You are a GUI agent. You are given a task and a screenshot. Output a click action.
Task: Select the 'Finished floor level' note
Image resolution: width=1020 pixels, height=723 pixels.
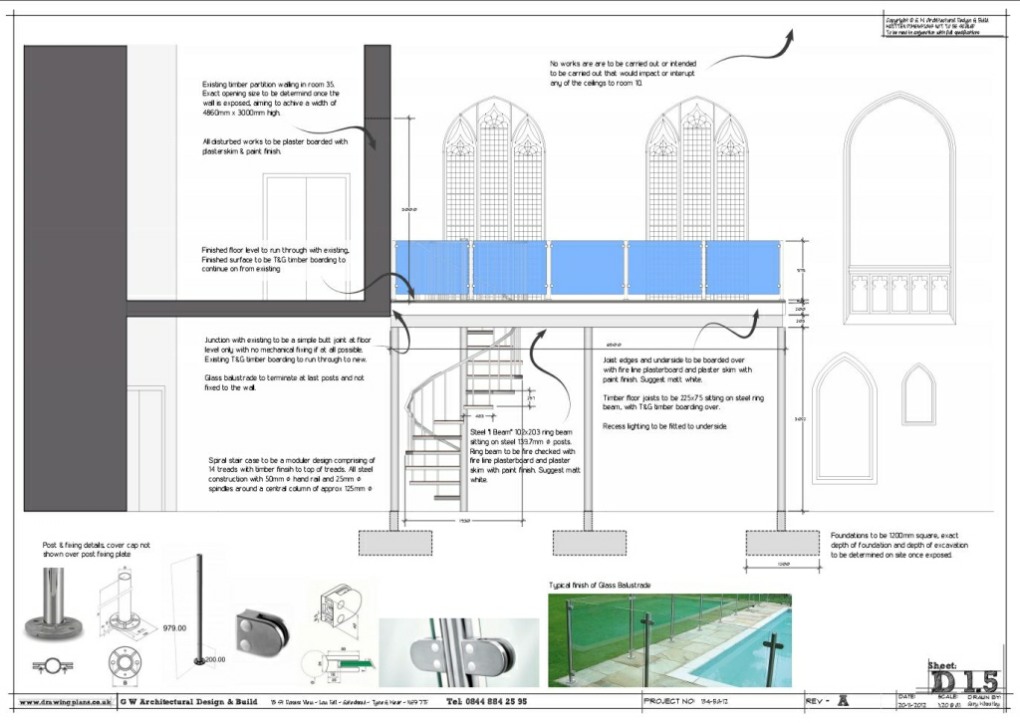coord(275,259)
